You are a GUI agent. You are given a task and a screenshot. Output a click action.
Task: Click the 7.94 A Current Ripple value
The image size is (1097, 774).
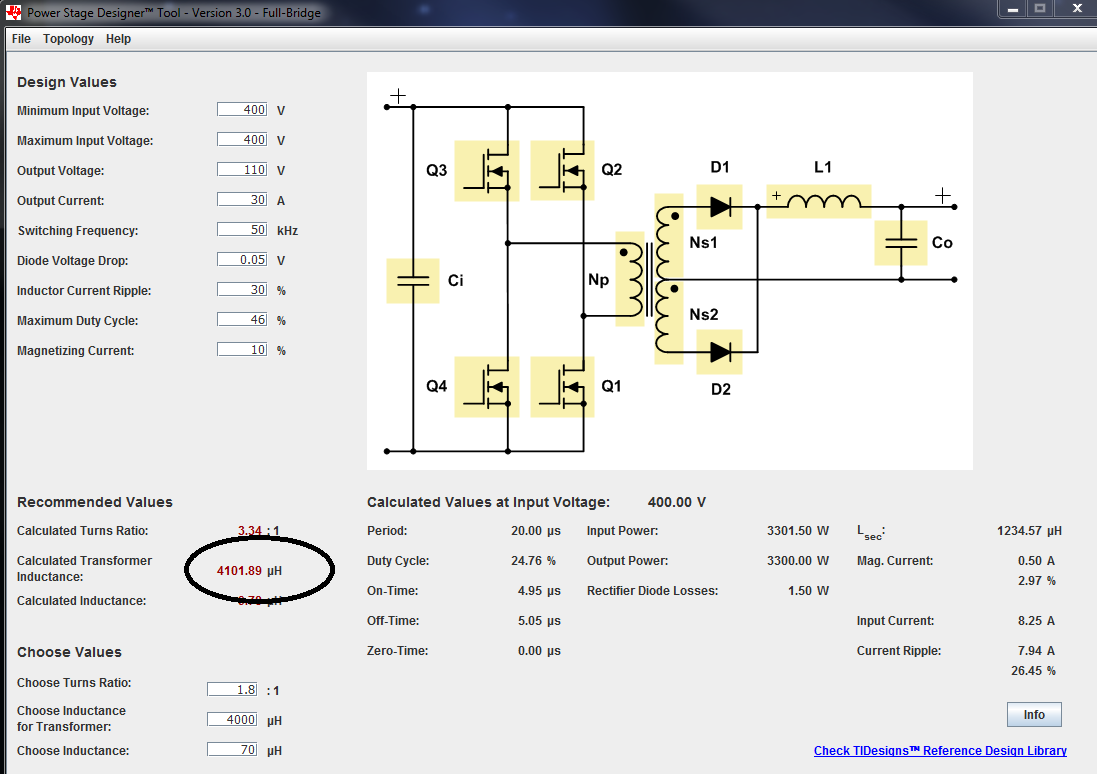click(1036, 651)
